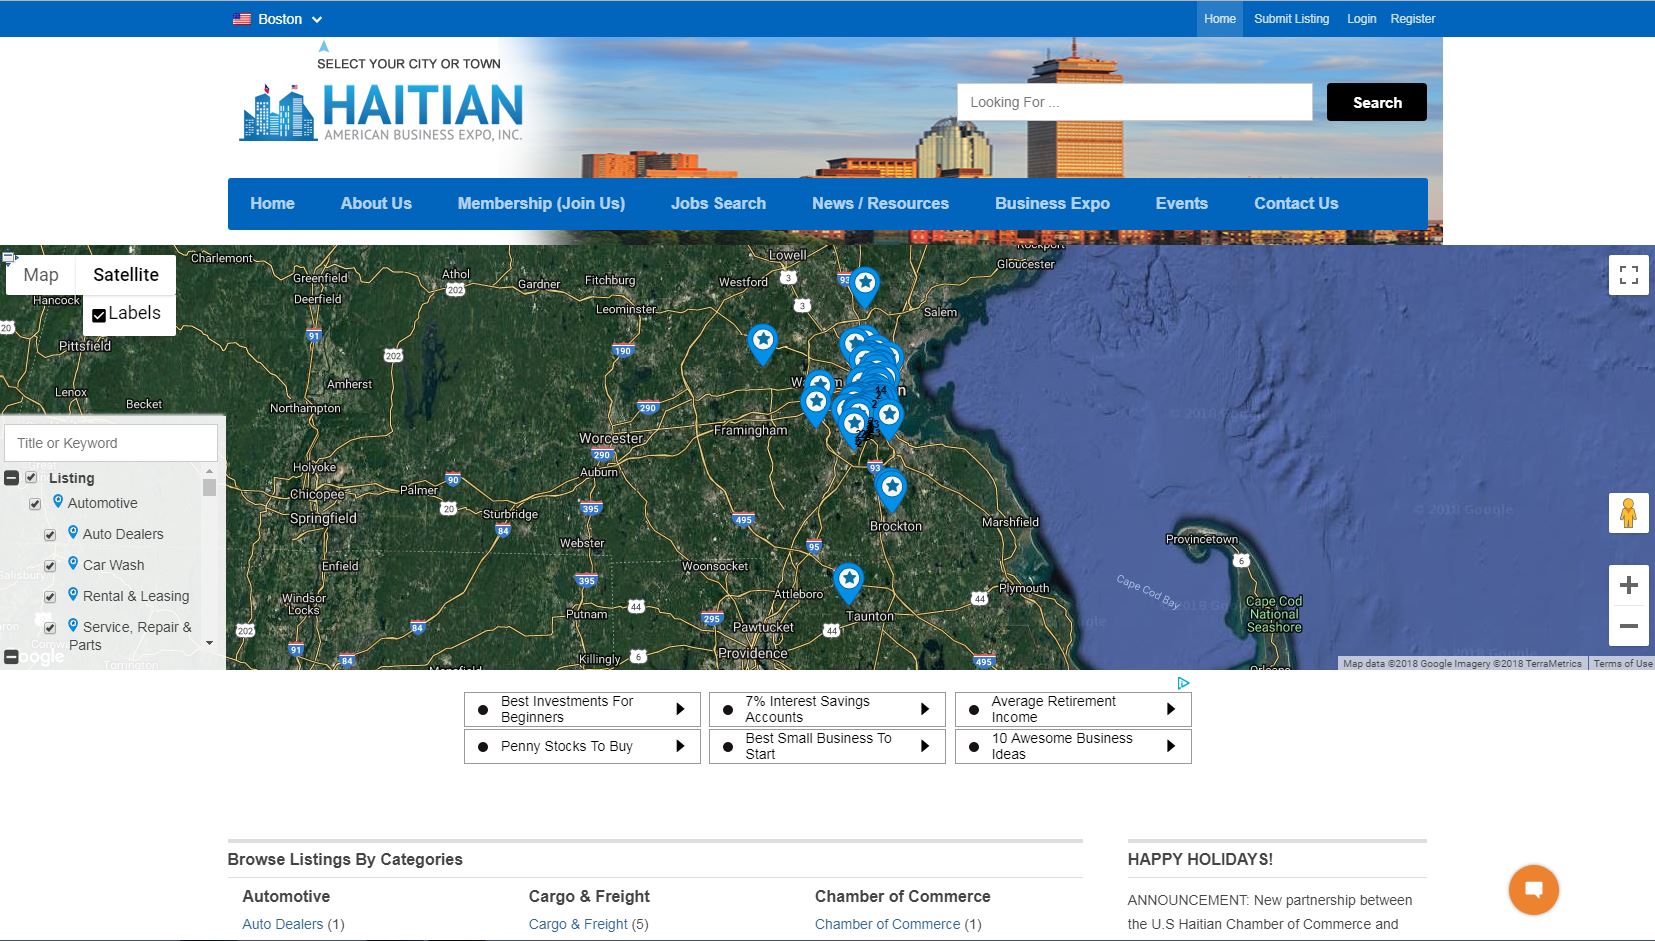Screen dimensions: 1655x941
Task: Uncheck the Car Wash checkbox
Action: [50, 566]
